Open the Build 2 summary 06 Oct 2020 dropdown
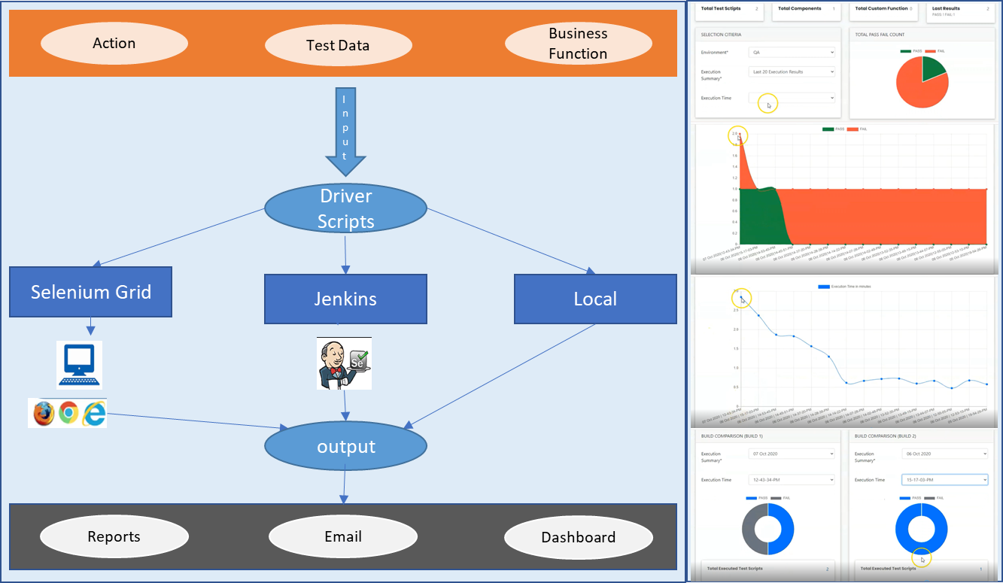1003x583 pixels. (x=944, y=454)
